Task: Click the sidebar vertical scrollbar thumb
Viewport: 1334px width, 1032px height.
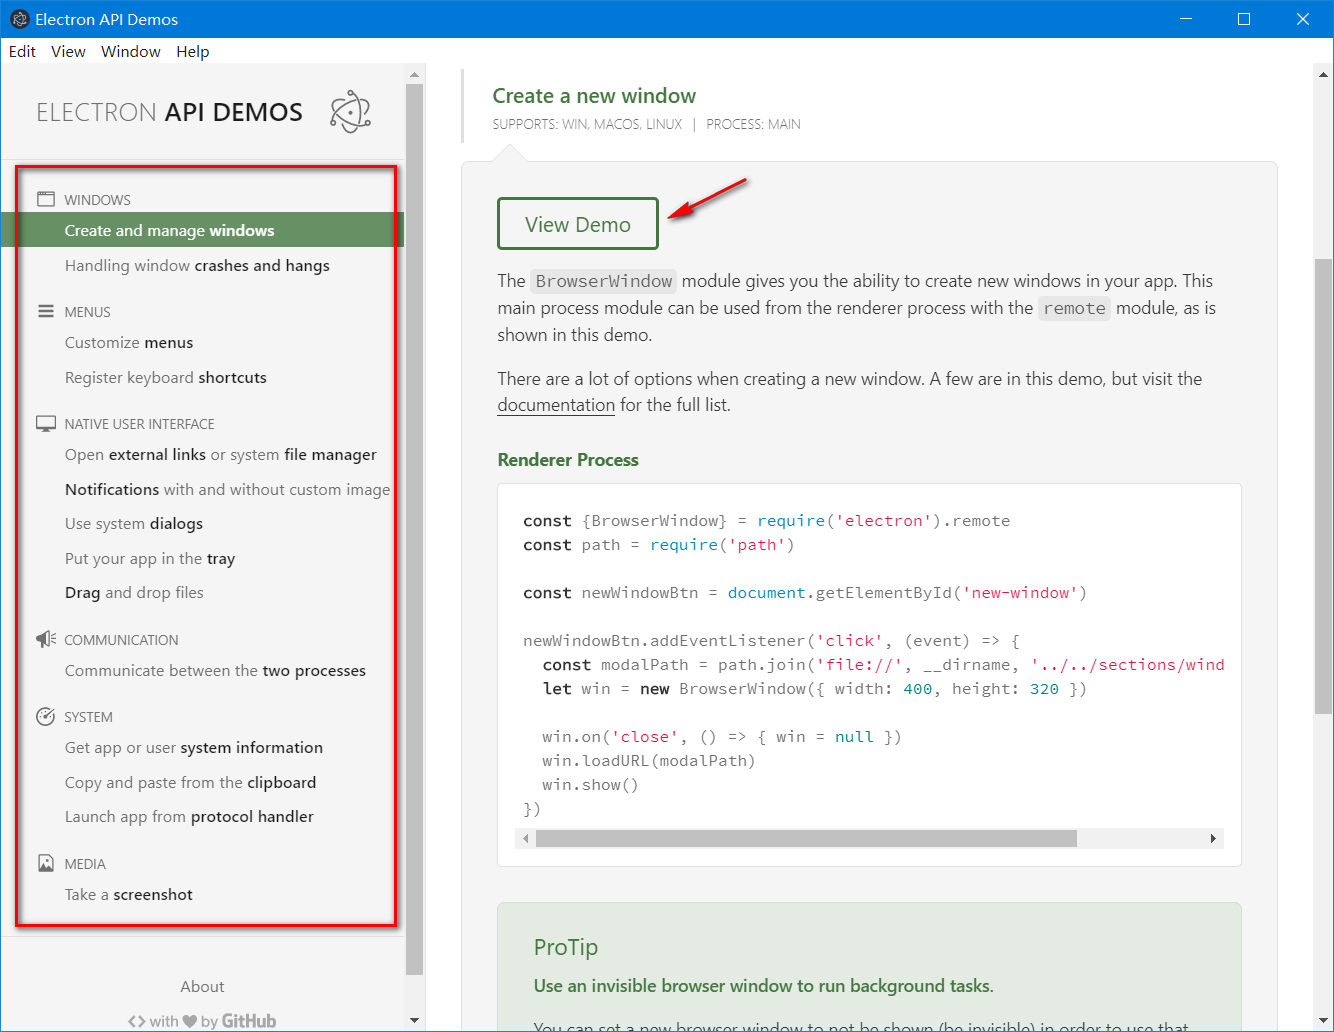Action: coord(415,529)
